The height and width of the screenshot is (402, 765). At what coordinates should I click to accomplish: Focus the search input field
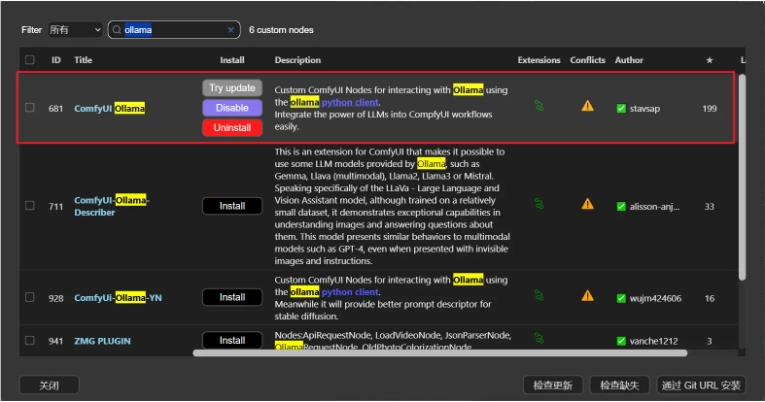[174, 30]
